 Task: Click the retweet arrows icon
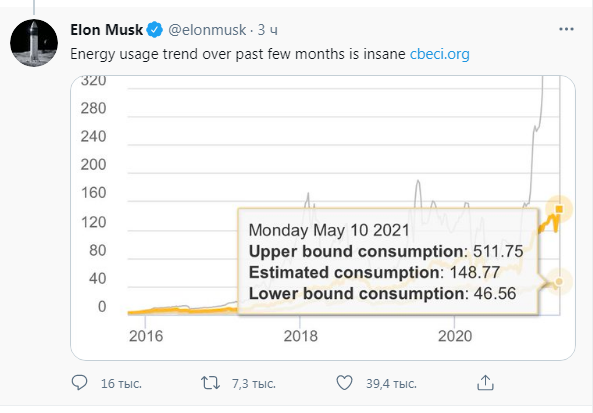[x=210, y=383]
